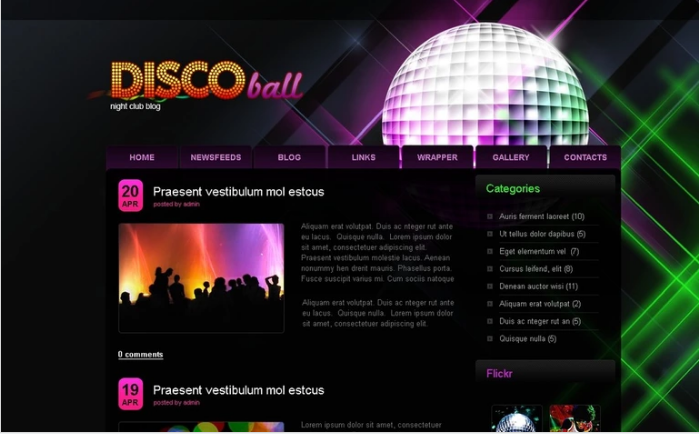
Task: Click bullet icon beside Aliquam erat volutpat
Action: 490,304
